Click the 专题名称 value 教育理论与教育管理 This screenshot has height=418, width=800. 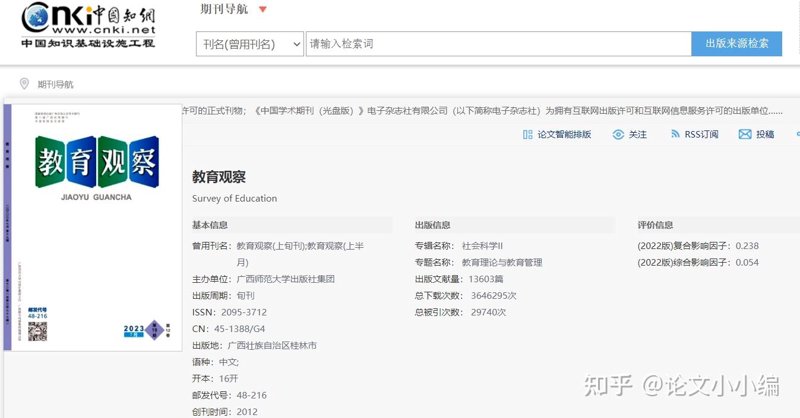(x=502, y=262)
